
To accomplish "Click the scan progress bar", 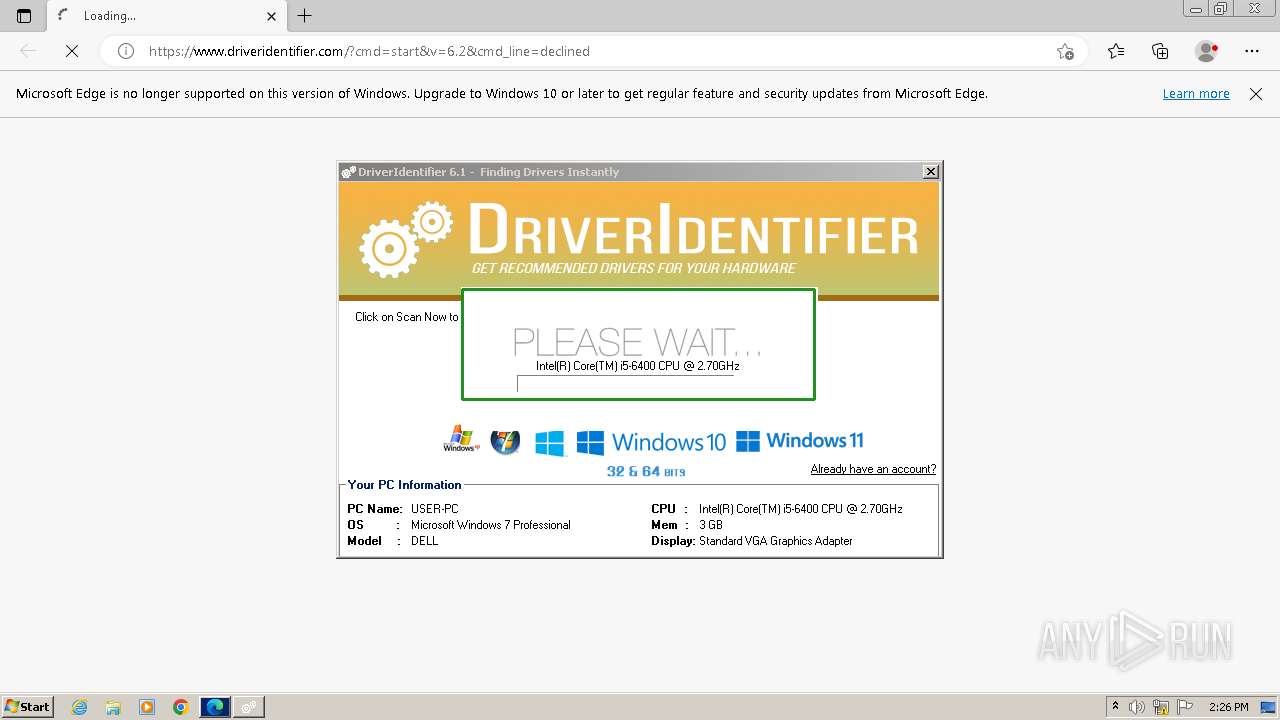I will coord(625,383).
